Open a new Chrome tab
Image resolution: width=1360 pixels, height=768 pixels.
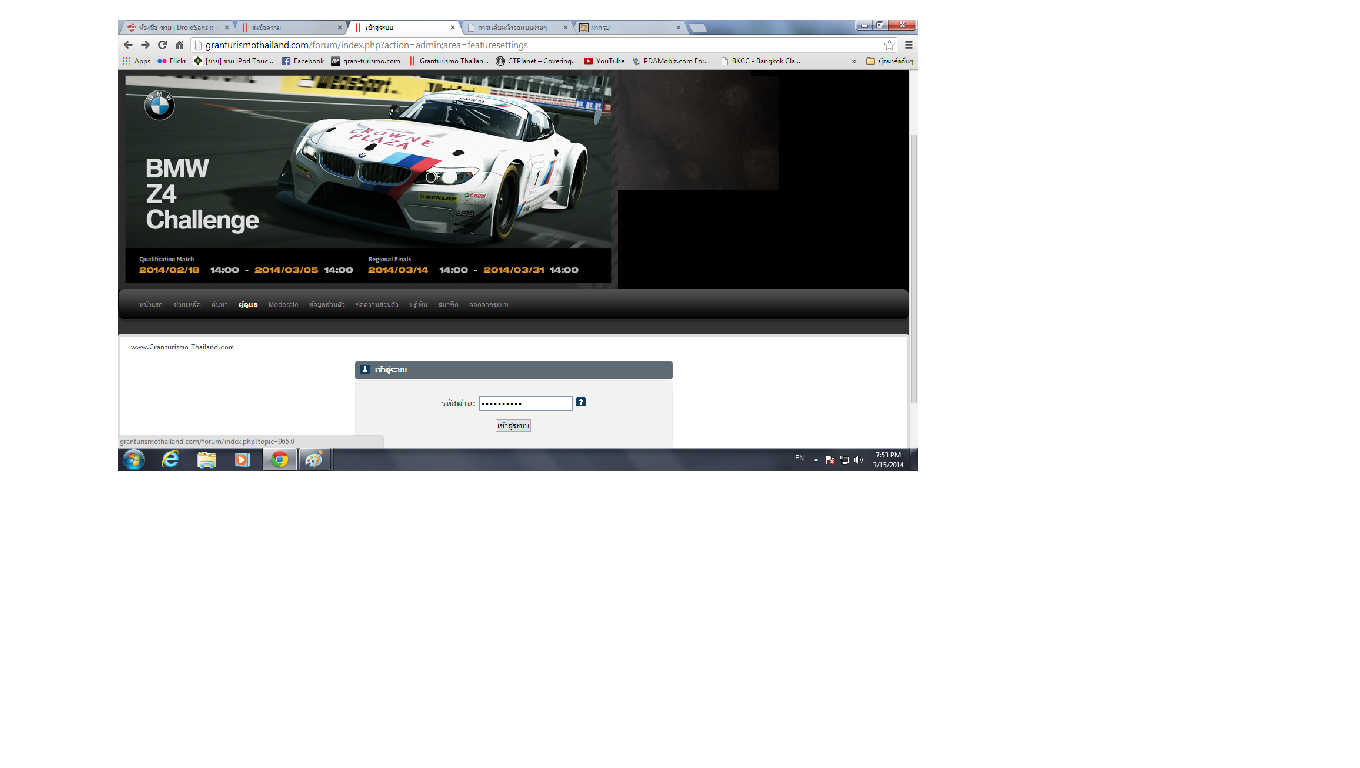pos(698,28)
